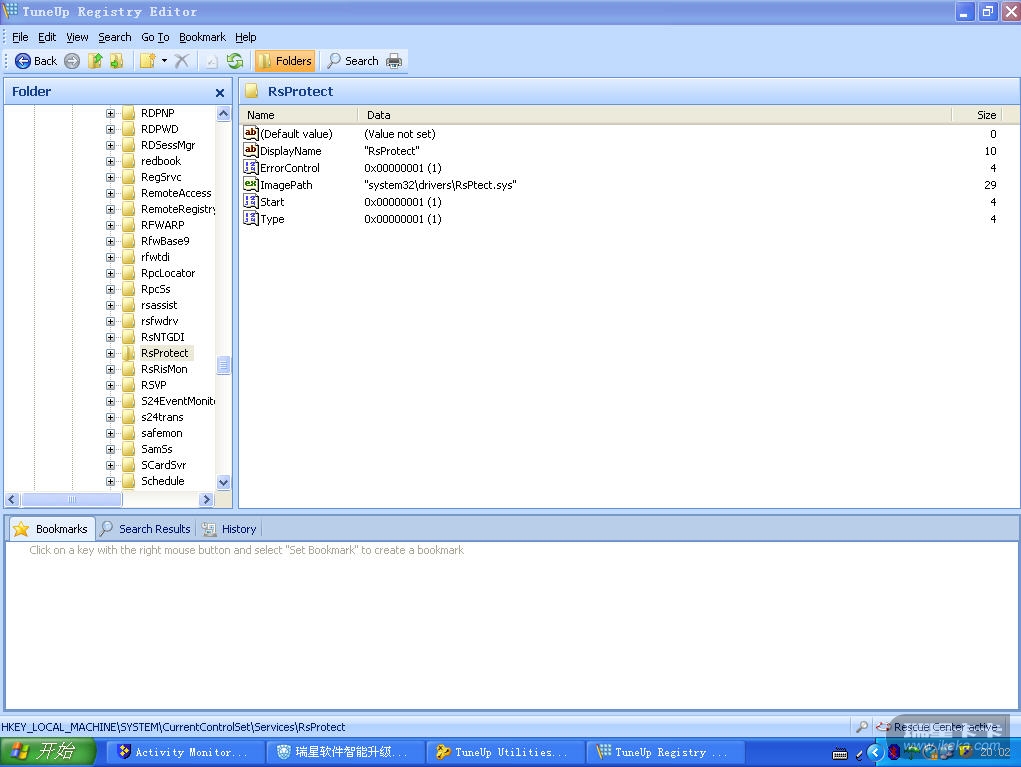This screenshot has height=767, width=1021.
Task: Click the ImagePath expandable string icon
Action: click(251, 184)
